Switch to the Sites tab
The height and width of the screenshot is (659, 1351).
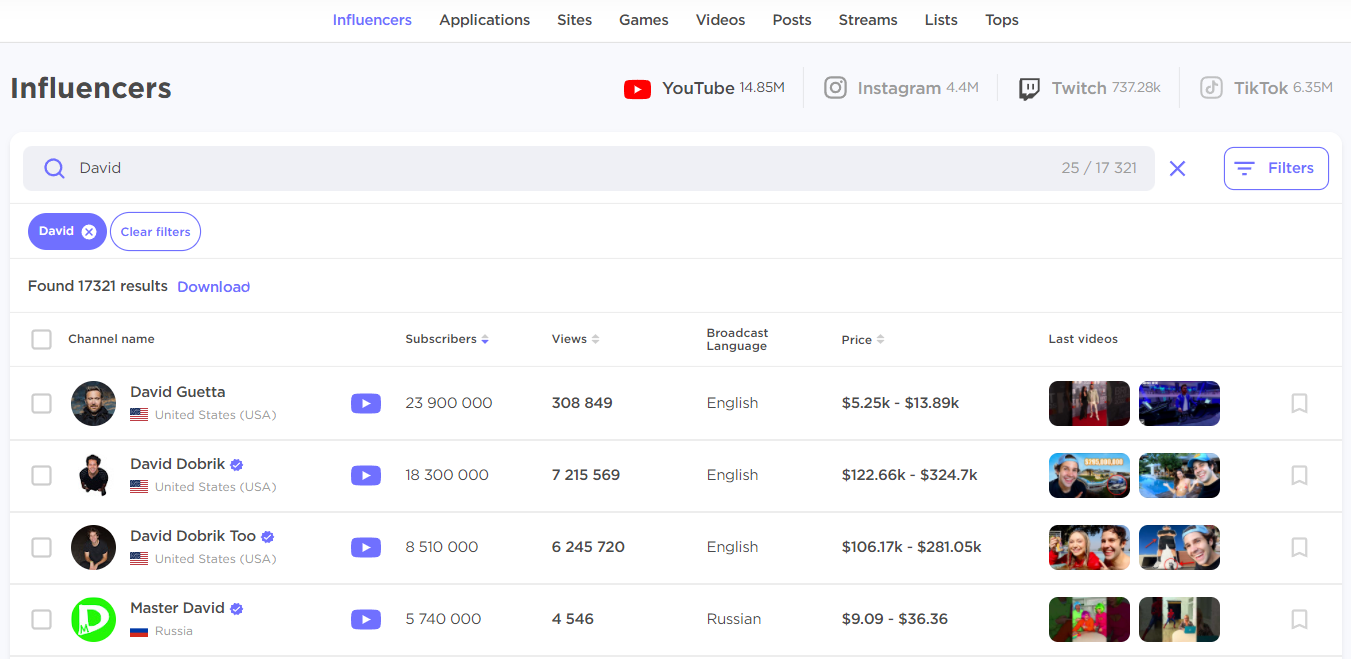(x=575, y=20)
